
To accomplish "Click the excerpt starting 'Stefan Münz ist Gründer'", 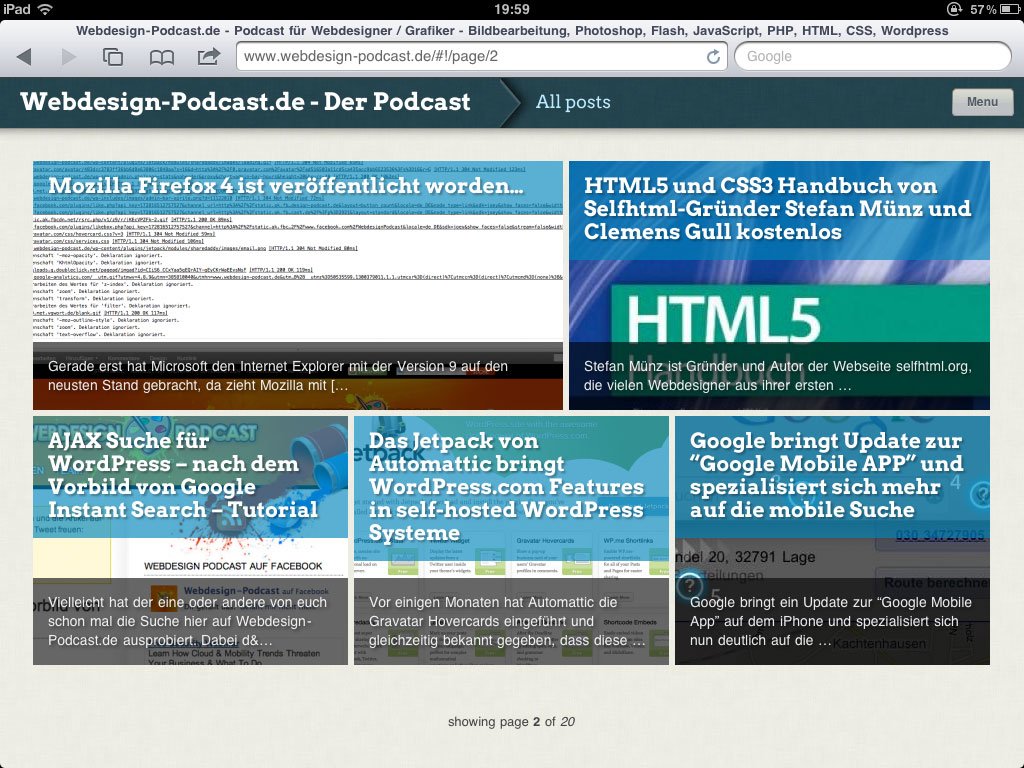I will pyautogui.click(x=777, y=376).
